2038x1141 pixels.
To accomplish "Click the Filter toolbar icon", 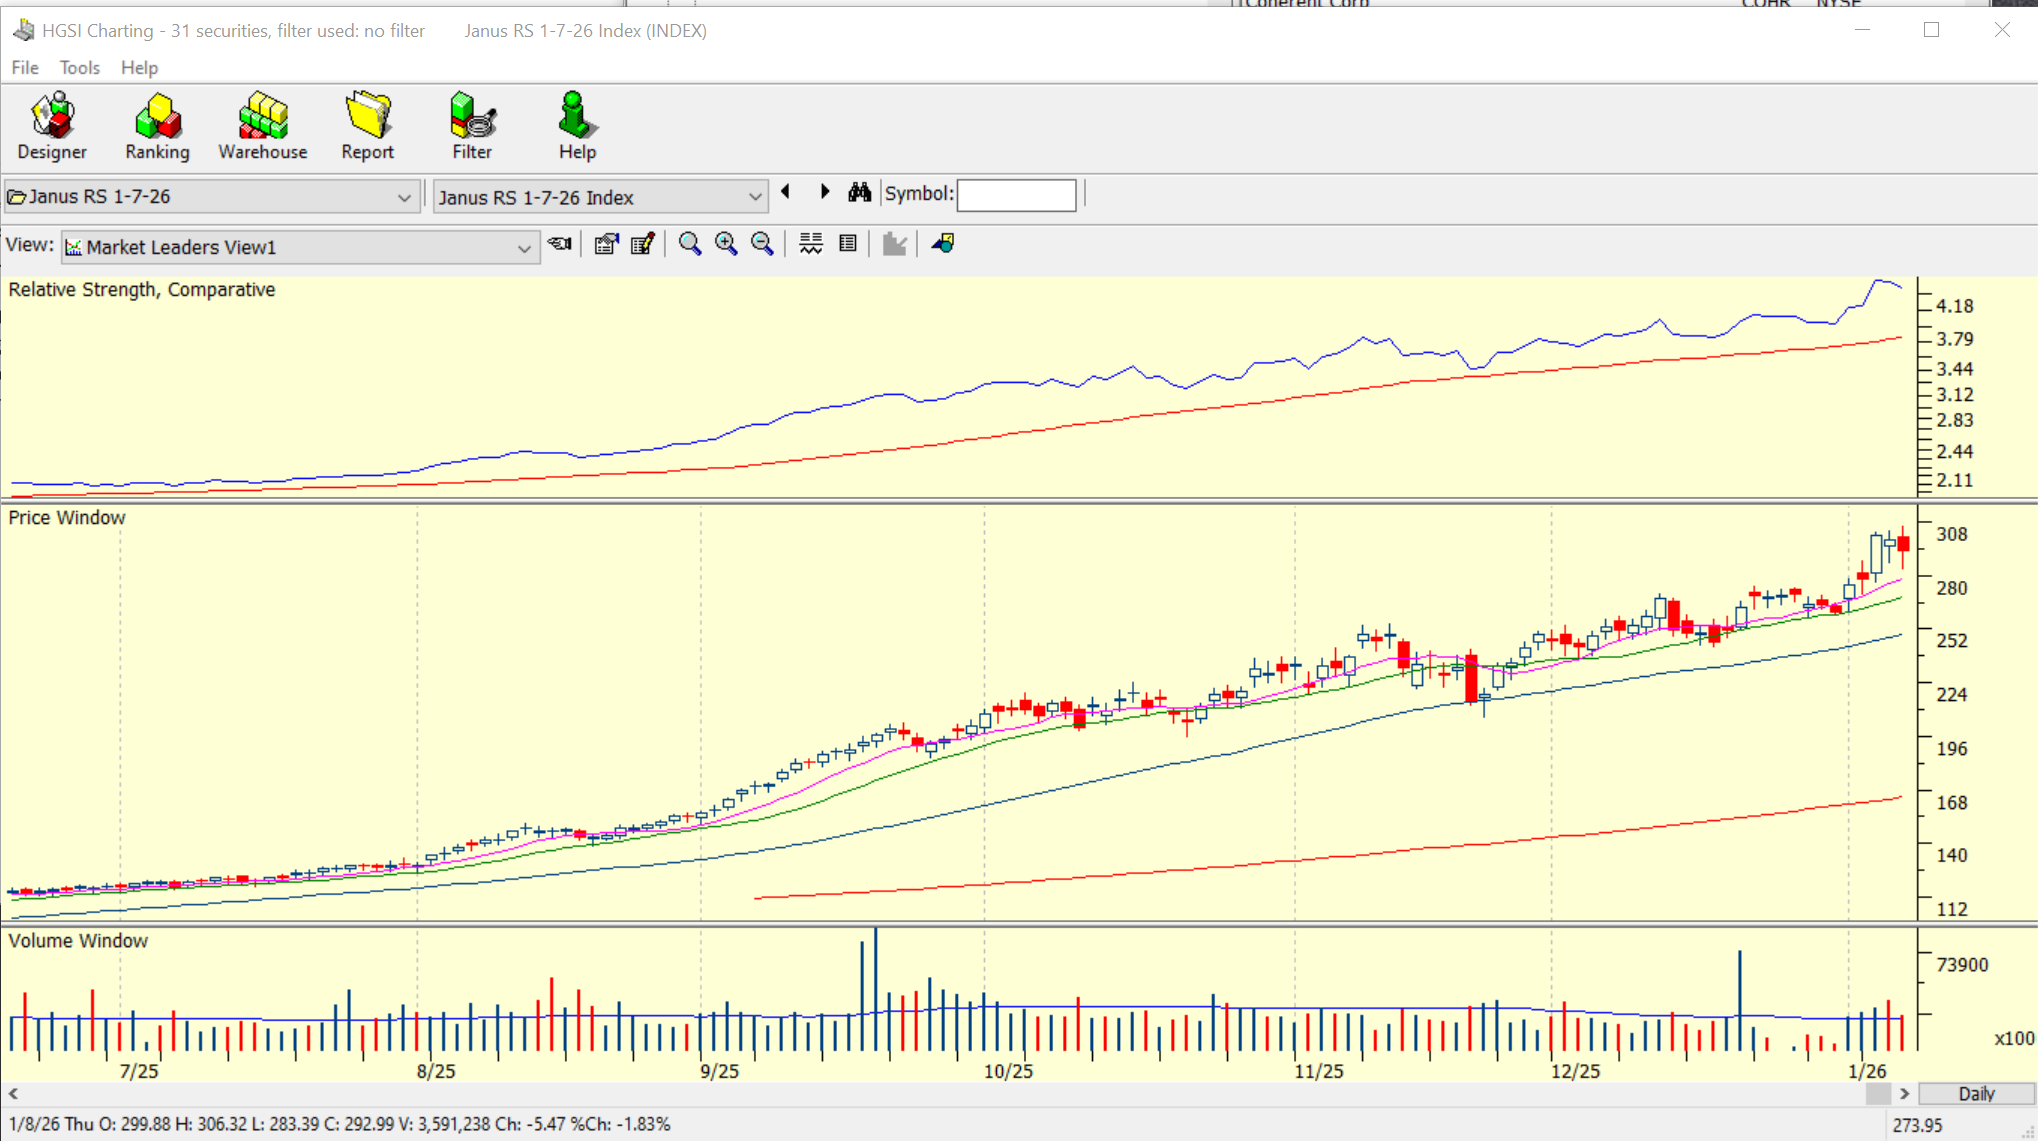I will tap(472, 127).
